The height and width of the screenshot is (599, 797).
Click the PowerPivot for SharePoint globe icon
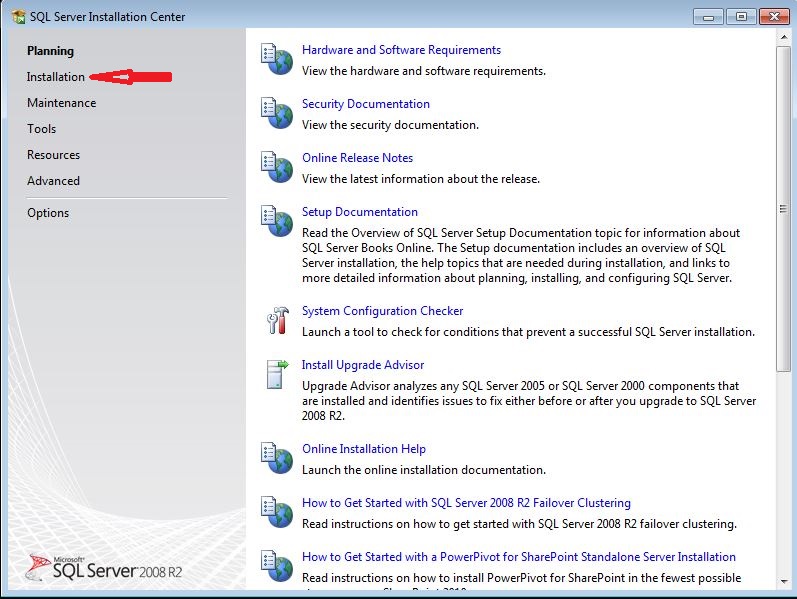(x=277, y=565)
